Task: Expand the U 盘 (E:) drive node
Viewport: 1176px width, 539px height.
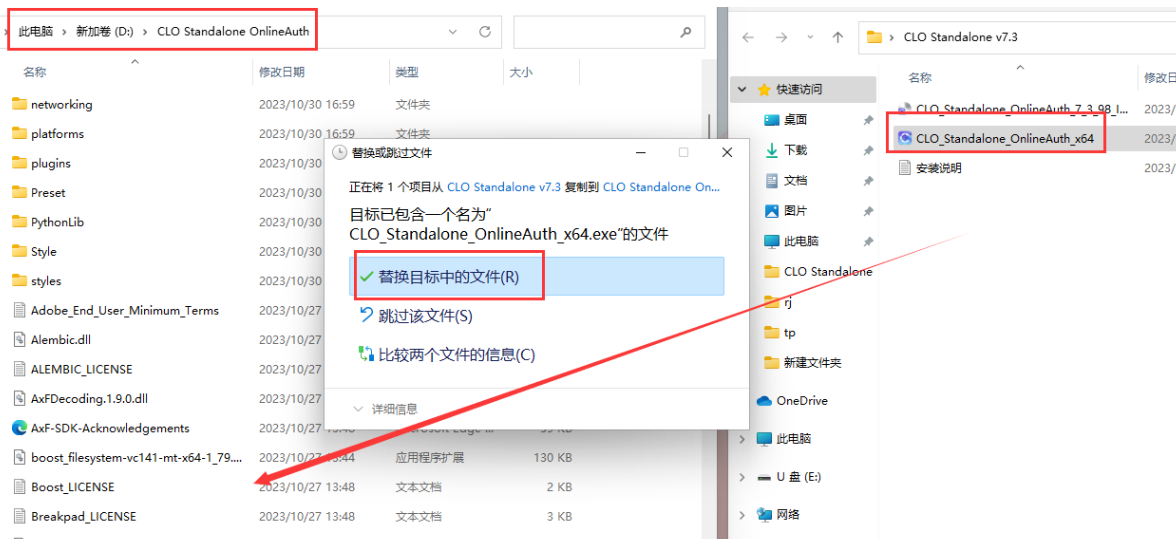Action: [742, 477]
